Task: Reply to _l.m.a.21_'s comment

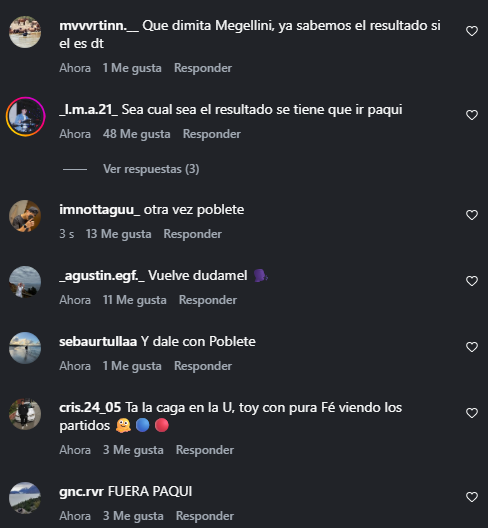Action: 212,134
